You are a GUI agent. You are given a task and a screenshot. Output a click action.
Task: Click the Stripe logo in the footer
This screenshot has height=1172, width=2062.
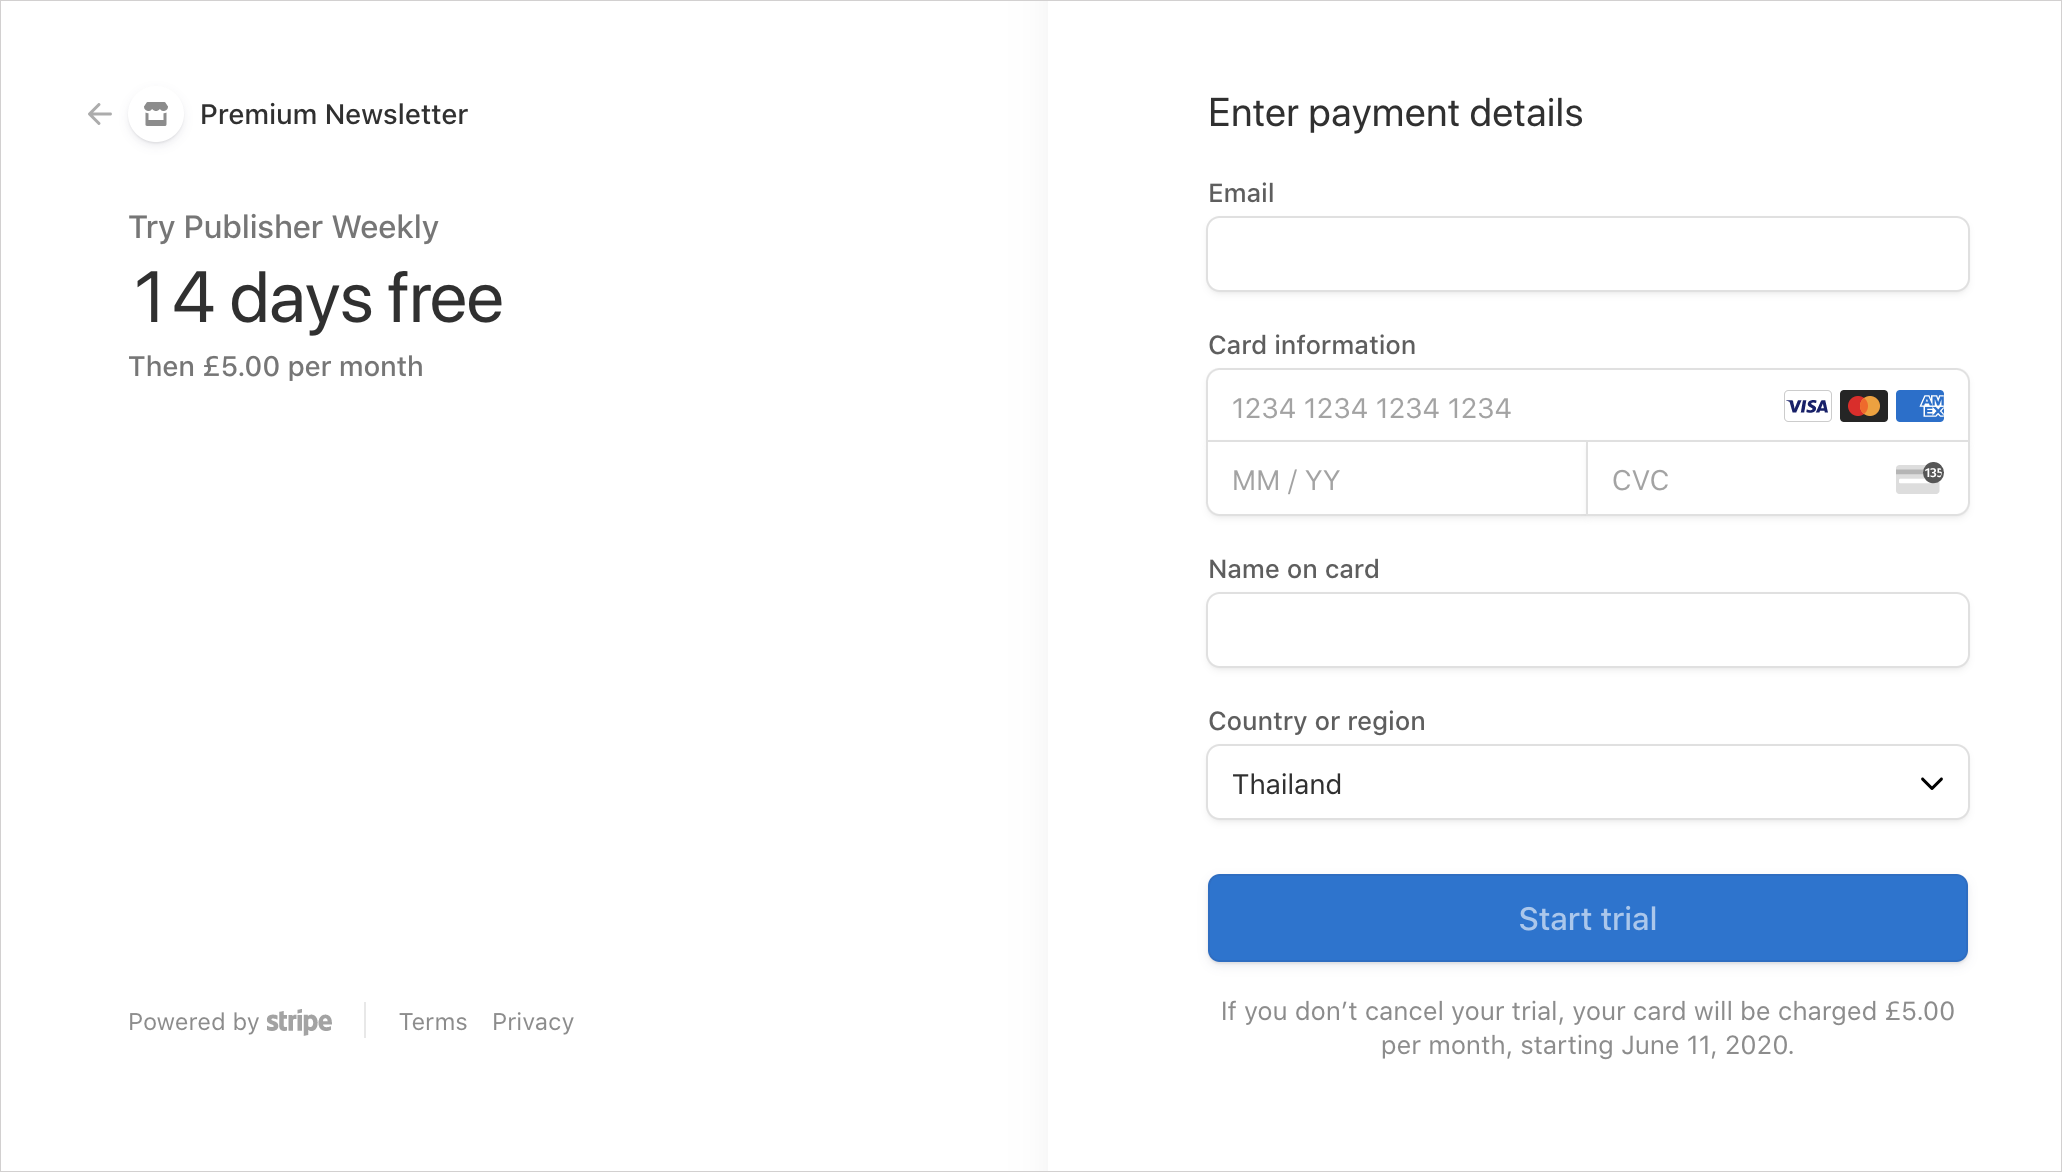click(299, 1022)
